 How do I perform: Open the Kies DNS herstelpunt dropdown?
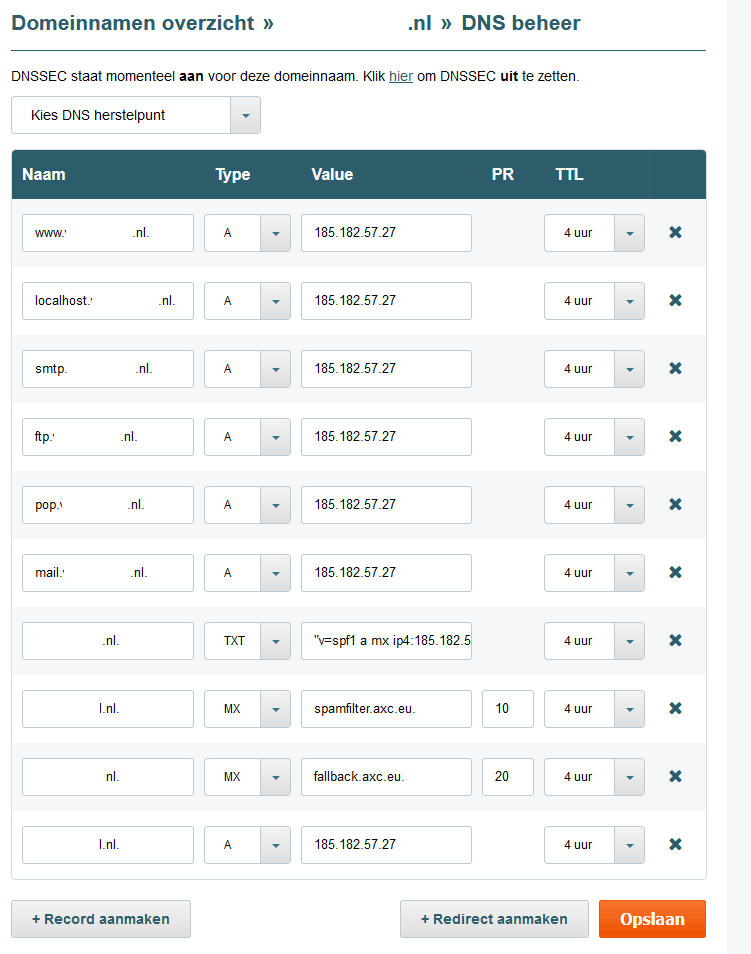point(245,115)
